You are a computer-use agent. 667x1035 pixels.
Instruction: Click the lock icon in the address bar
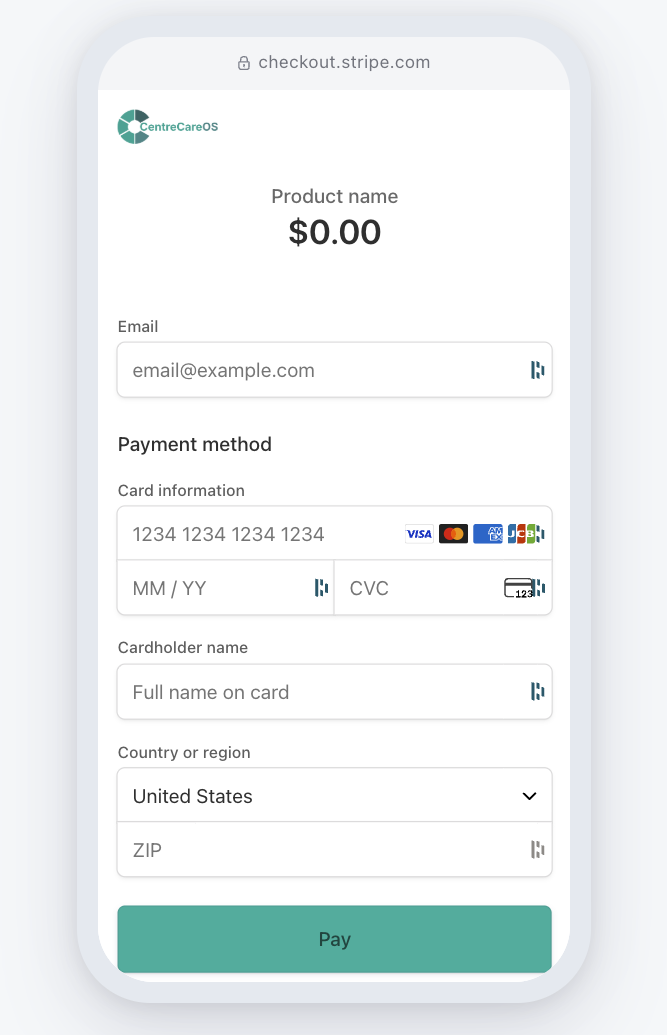(x=243, y=62)
